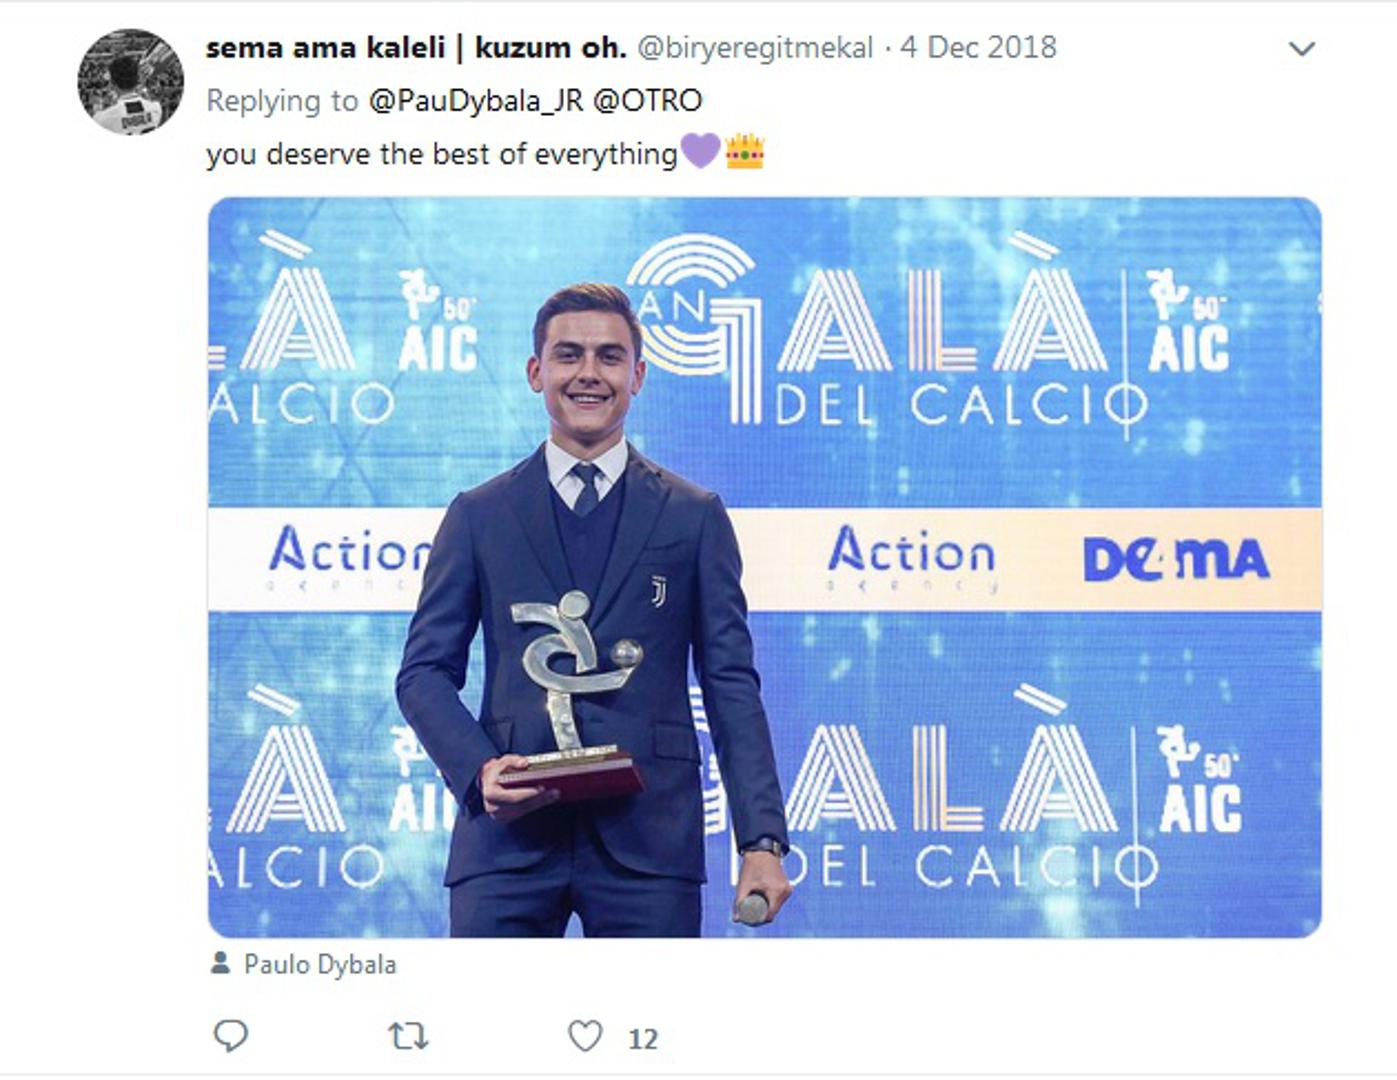Click the DE·MA sponsor logo in photo
The width and height of the screenshot is (1397, 1080).
point(1176,560)
